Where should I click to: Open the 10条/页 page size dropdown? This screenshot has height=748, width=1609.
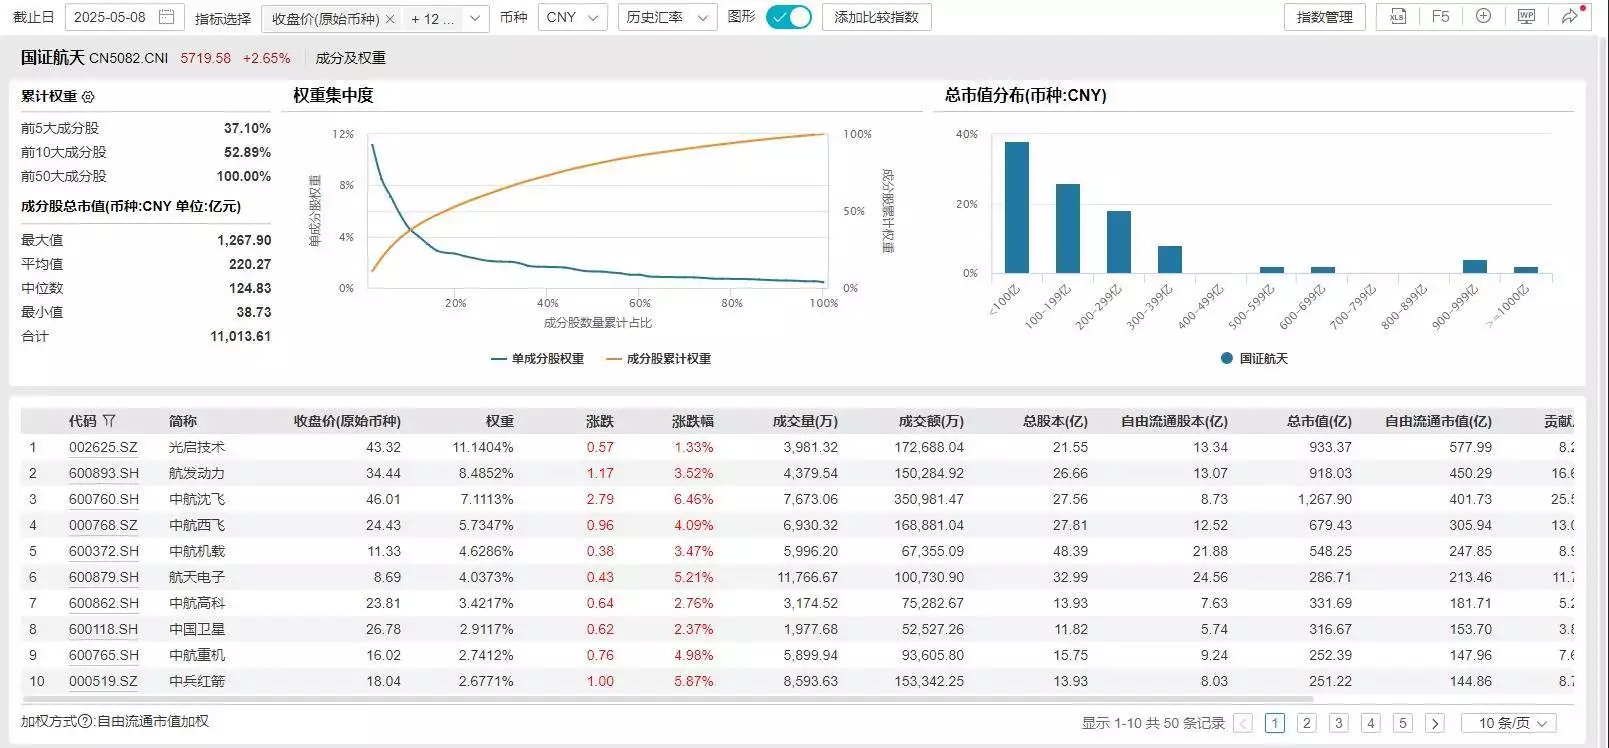(x=1510, y=723)
